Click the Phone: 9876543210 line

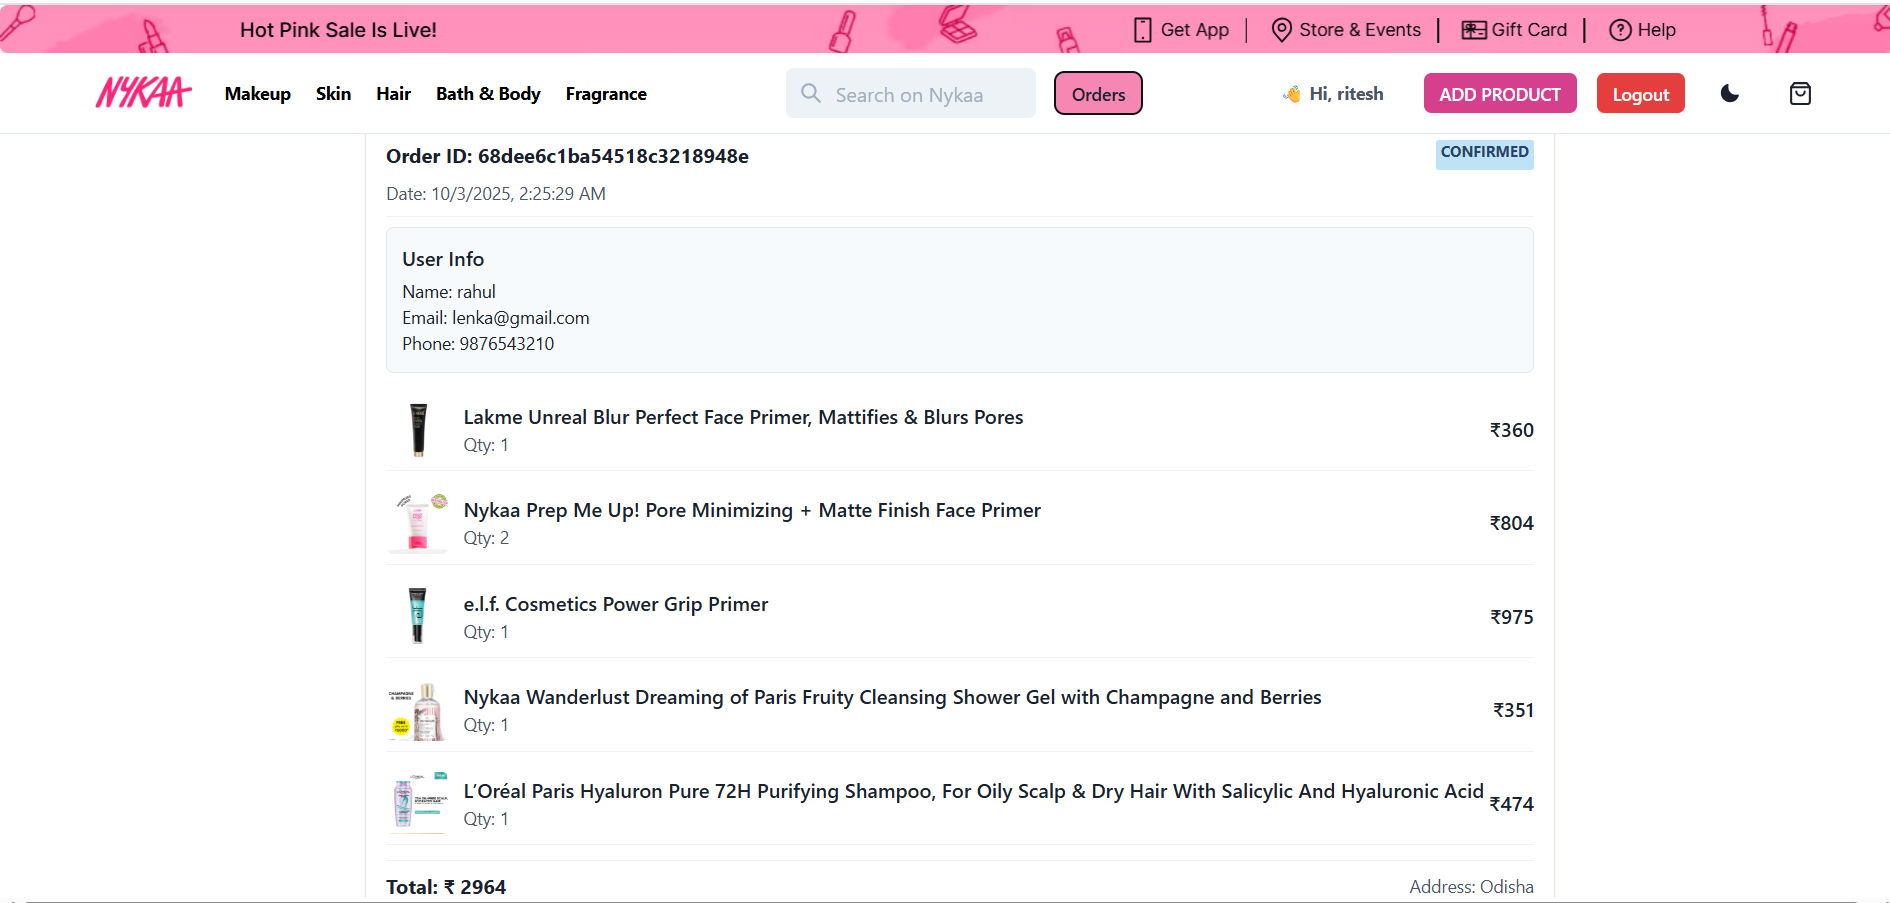478,344
